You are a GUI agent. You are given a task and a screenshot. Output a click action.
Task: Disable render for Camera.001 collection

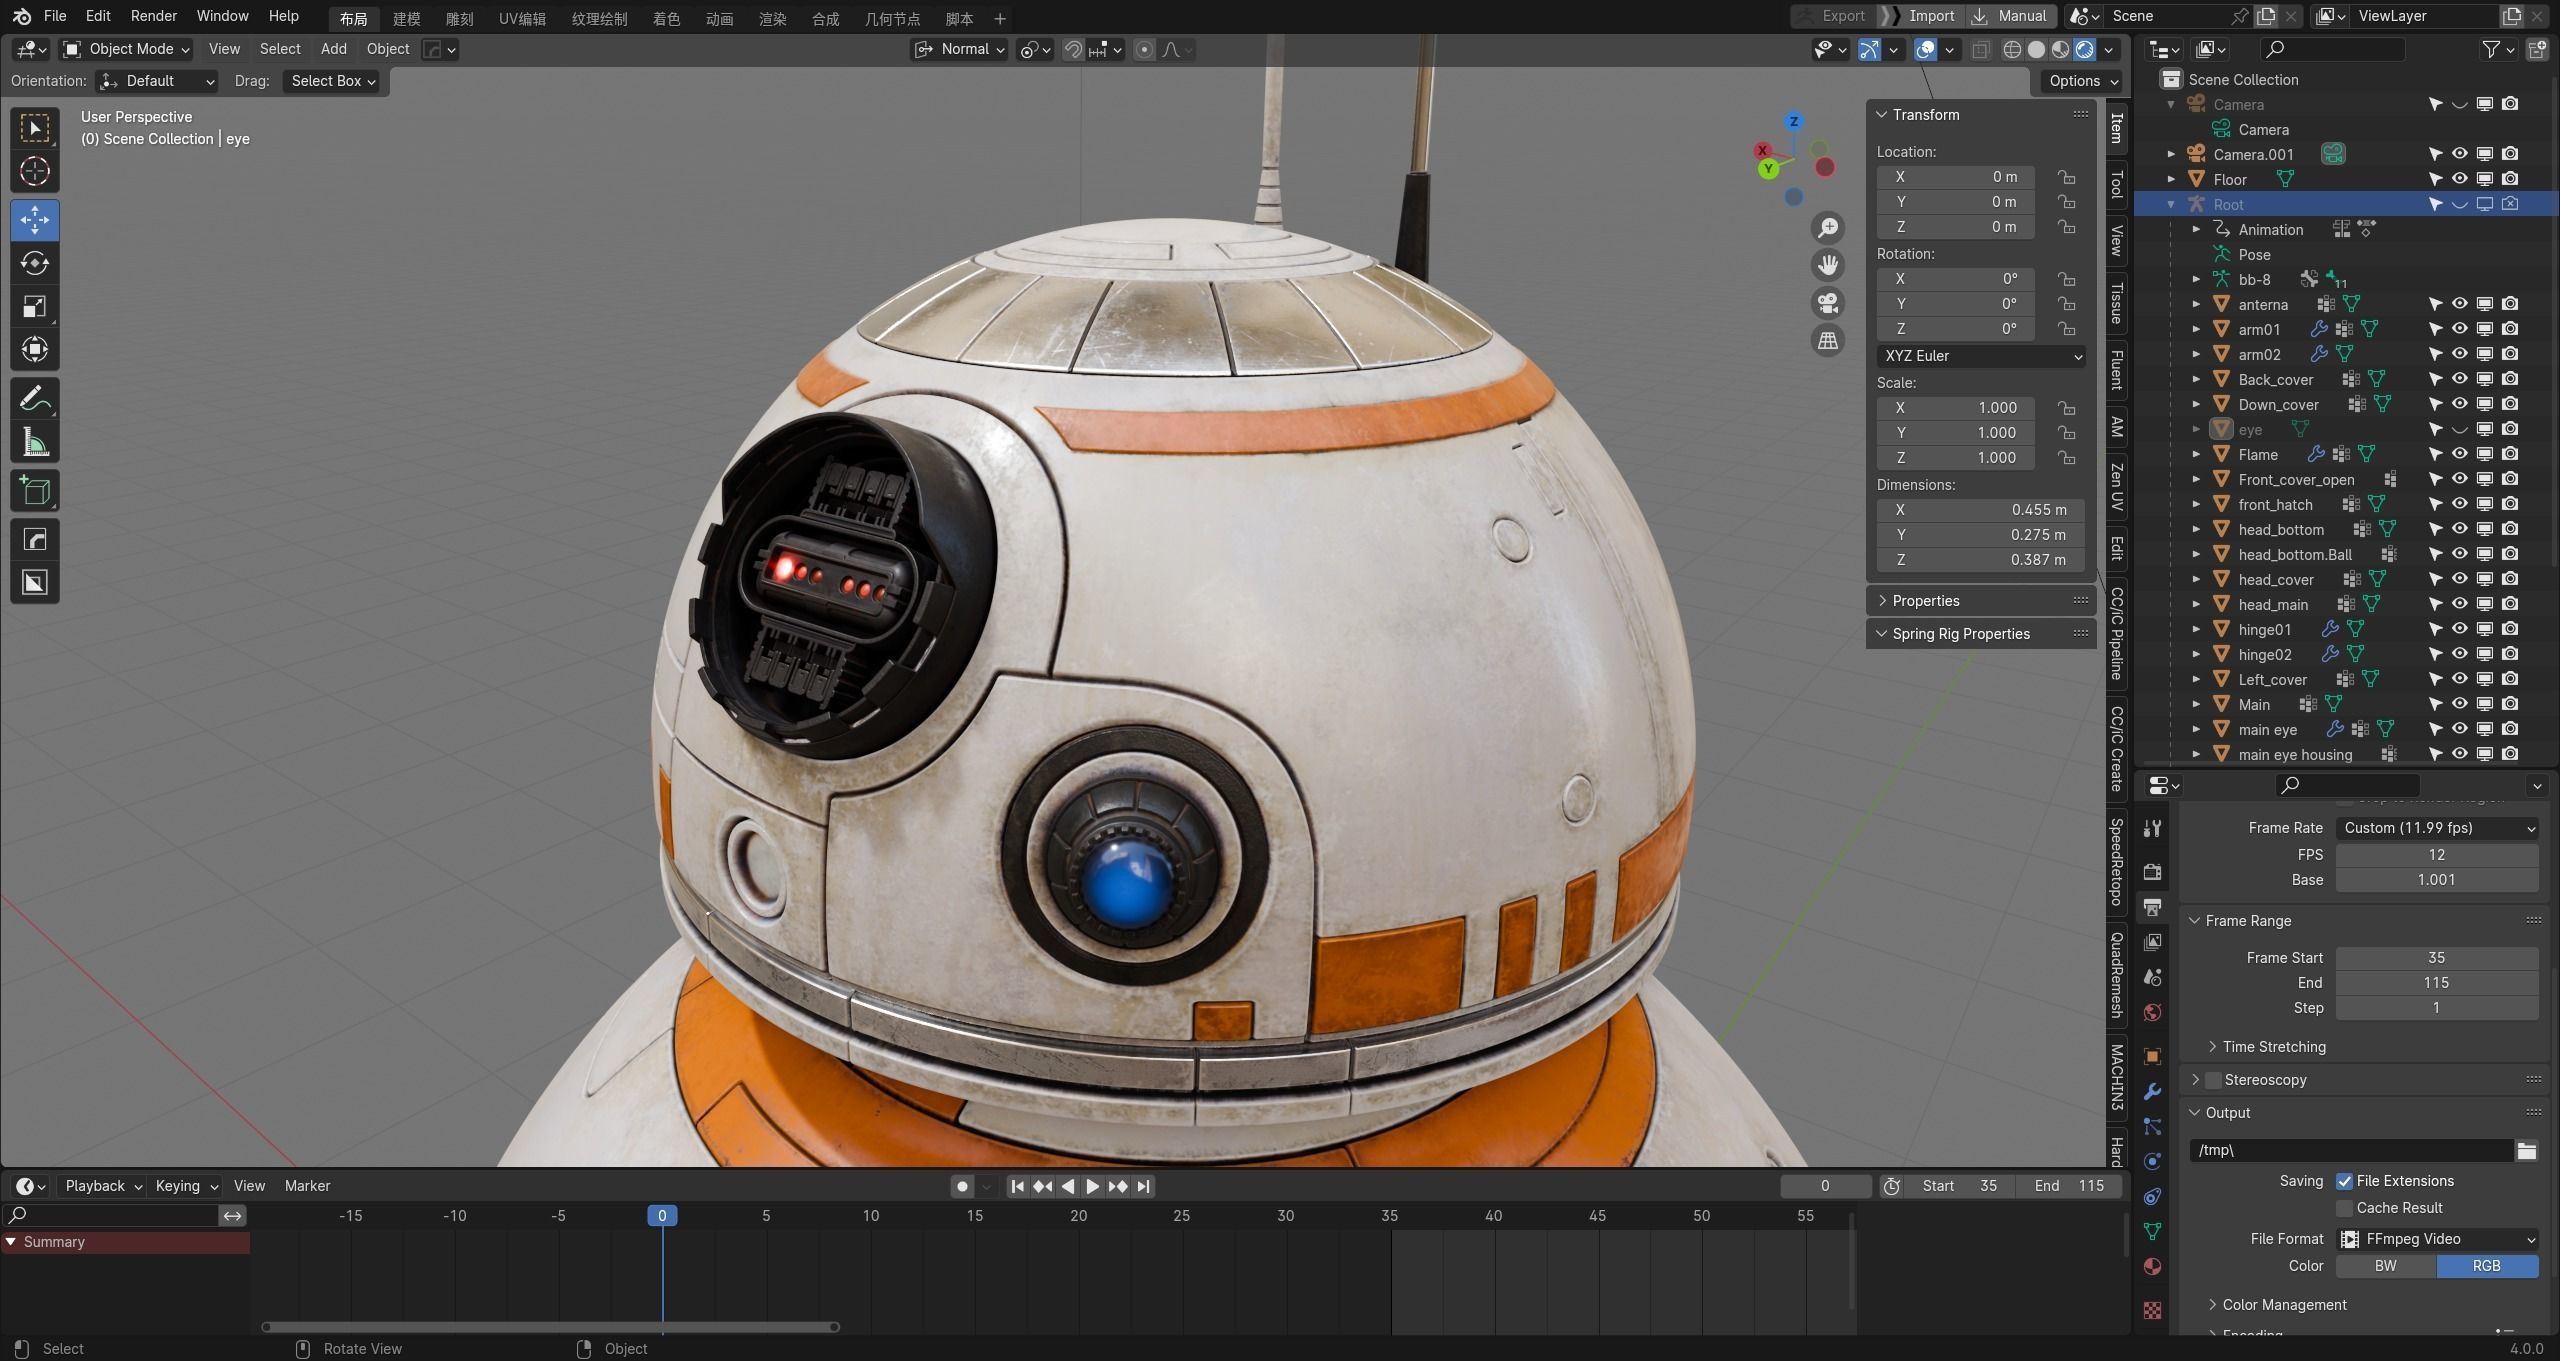2510,154
